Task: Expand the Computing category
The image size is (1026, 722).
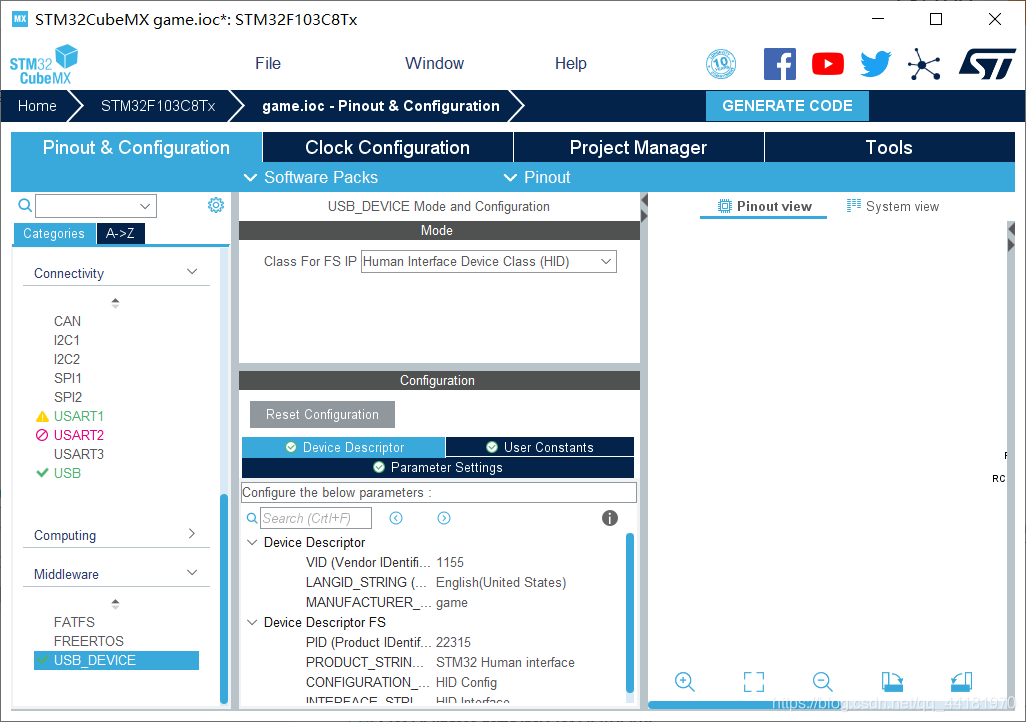Action: (192, 533)
